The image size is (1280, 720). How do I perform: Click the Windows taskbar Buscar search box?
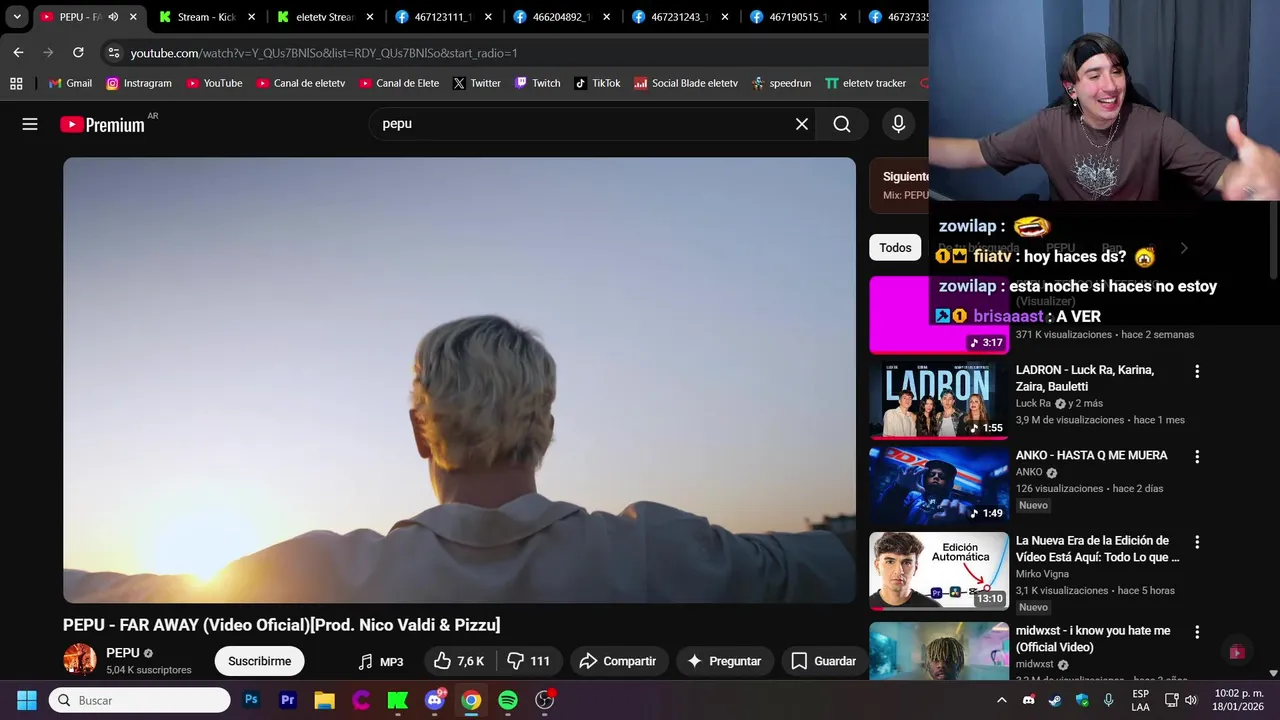point(140,700)
